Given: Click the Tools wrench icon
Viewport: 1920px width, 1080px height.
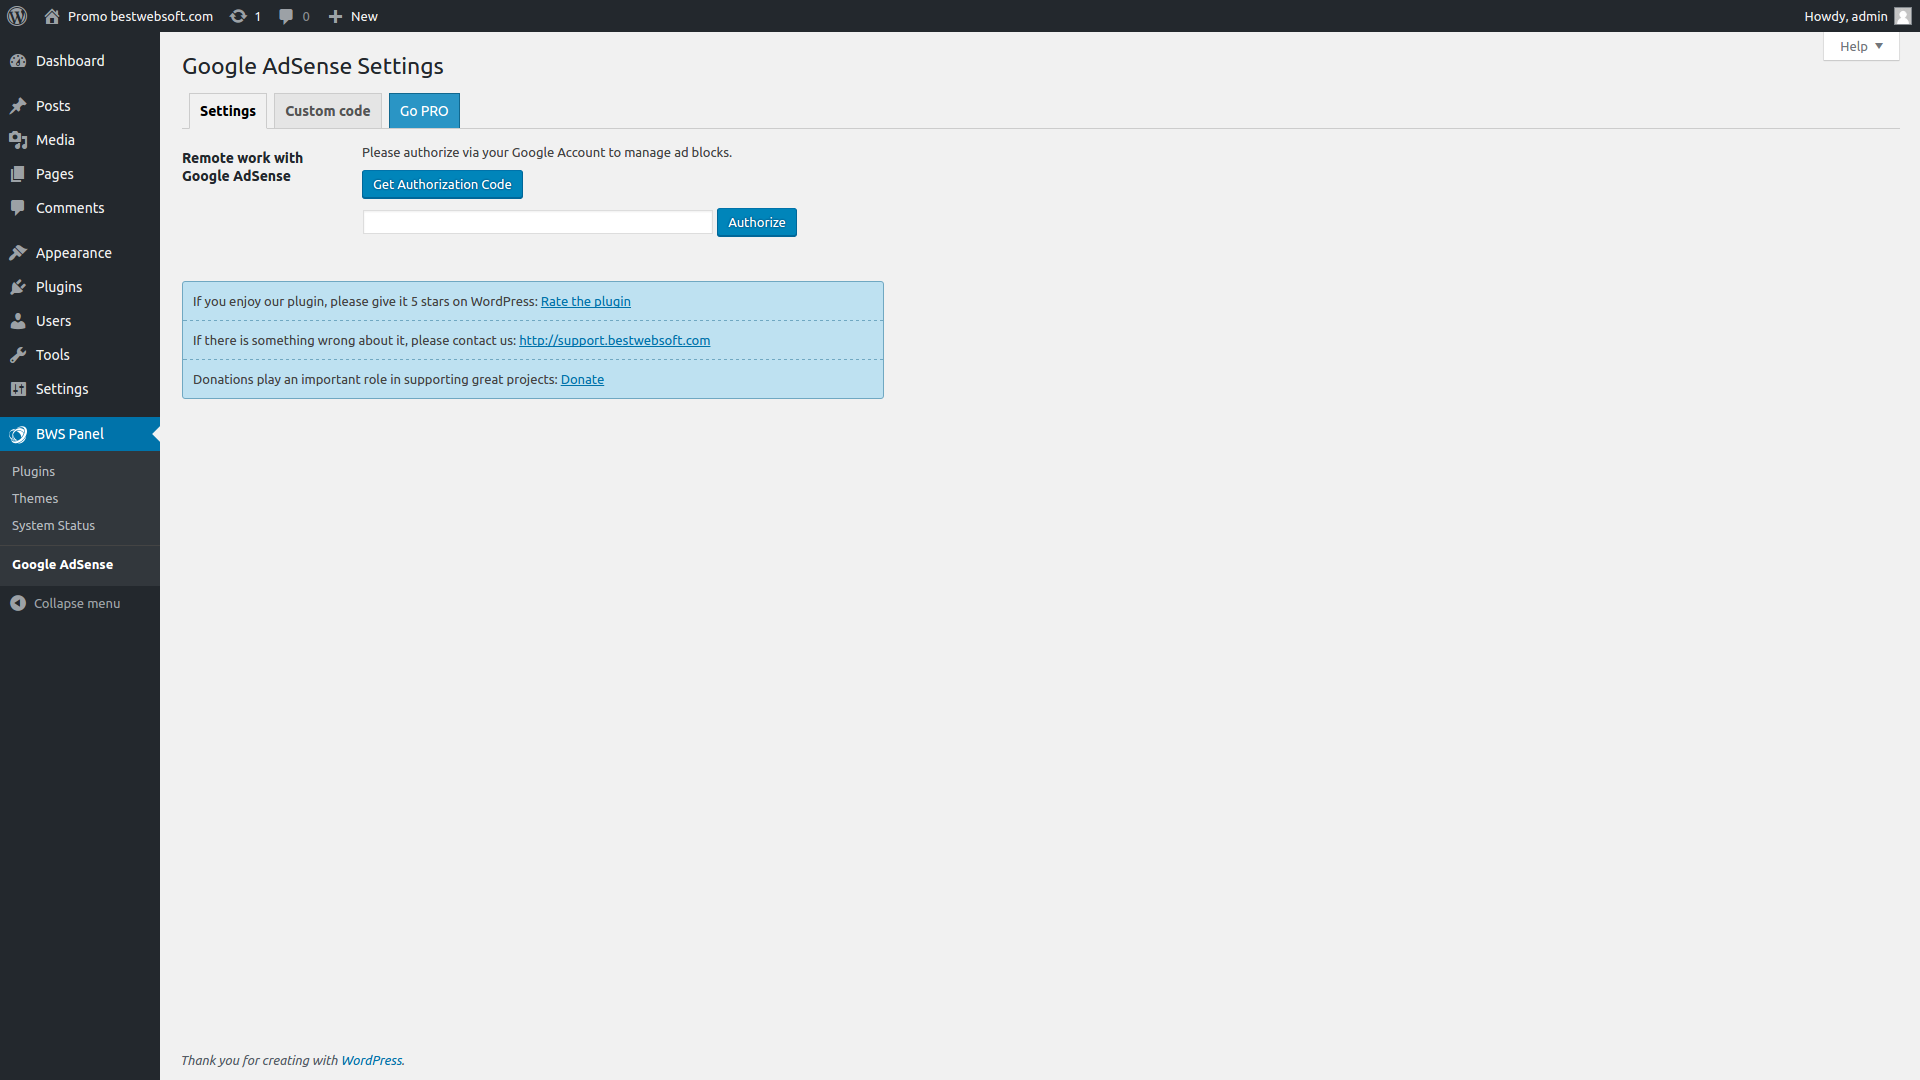Looking at the screenshot, I should (18, 355).
